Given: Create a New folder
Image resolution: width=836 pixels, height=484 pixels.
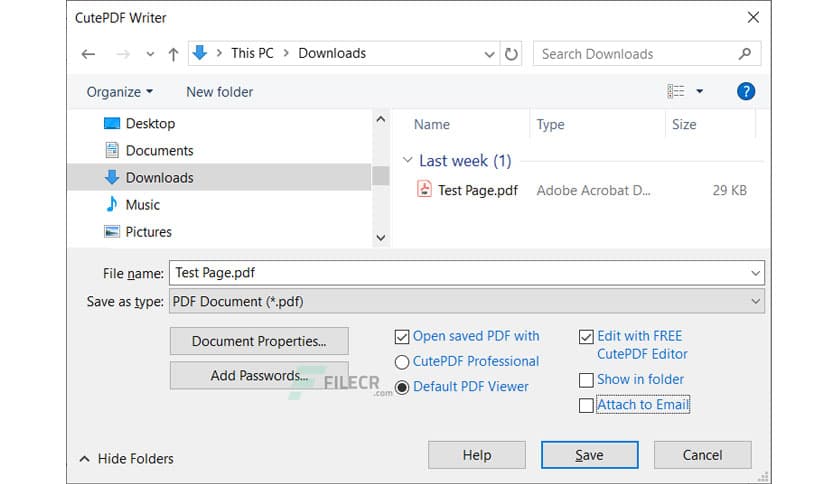Looking at the screenshot, I should tap(220, 92).
